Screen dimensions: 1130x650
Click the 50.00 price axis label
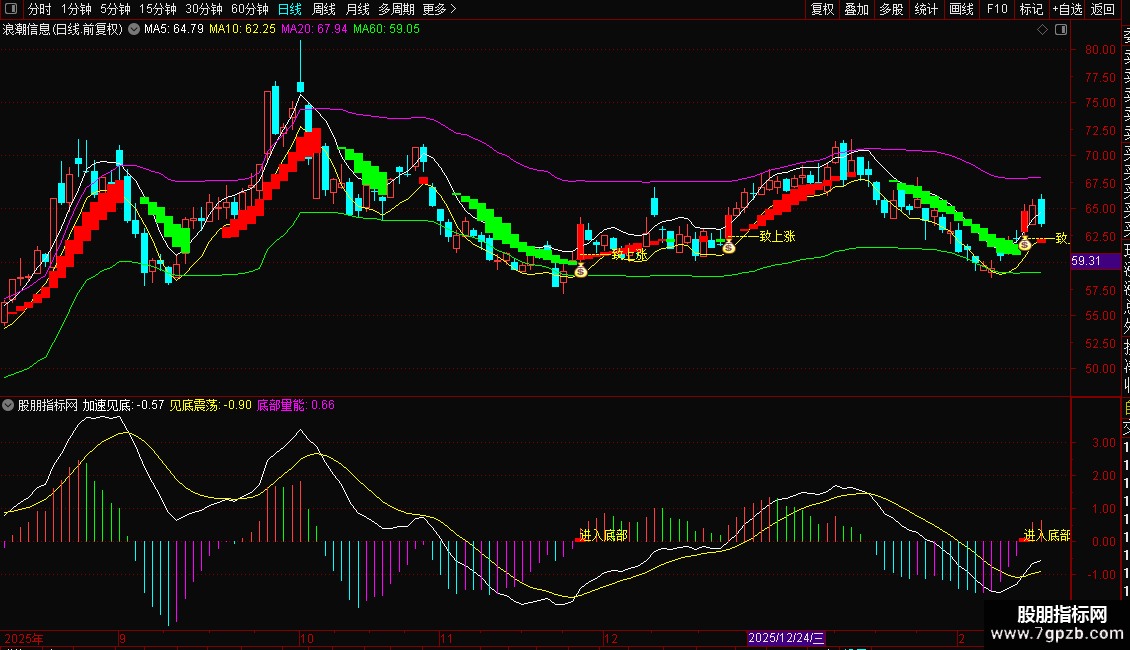click(1100, 369)
